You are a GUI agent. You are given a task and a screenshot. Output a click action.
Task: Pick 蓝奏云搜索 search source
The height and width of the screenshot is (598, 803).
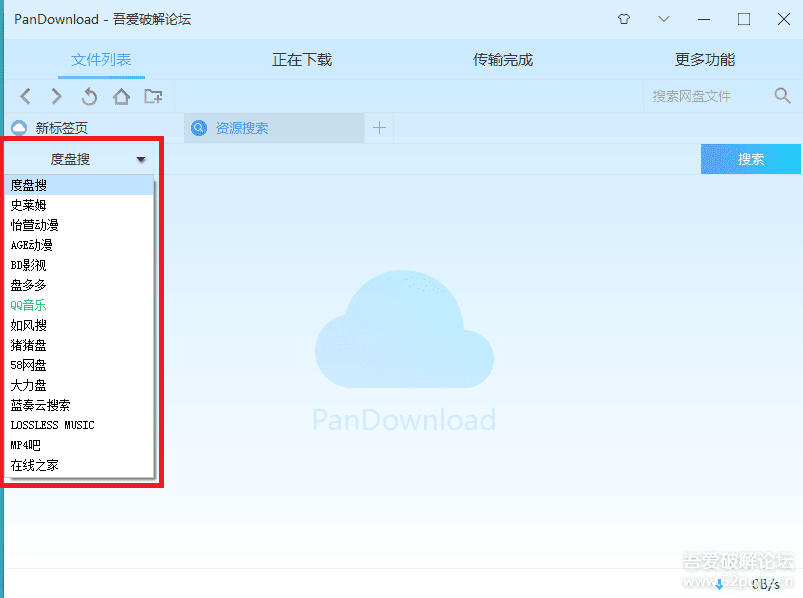(40, 405)
